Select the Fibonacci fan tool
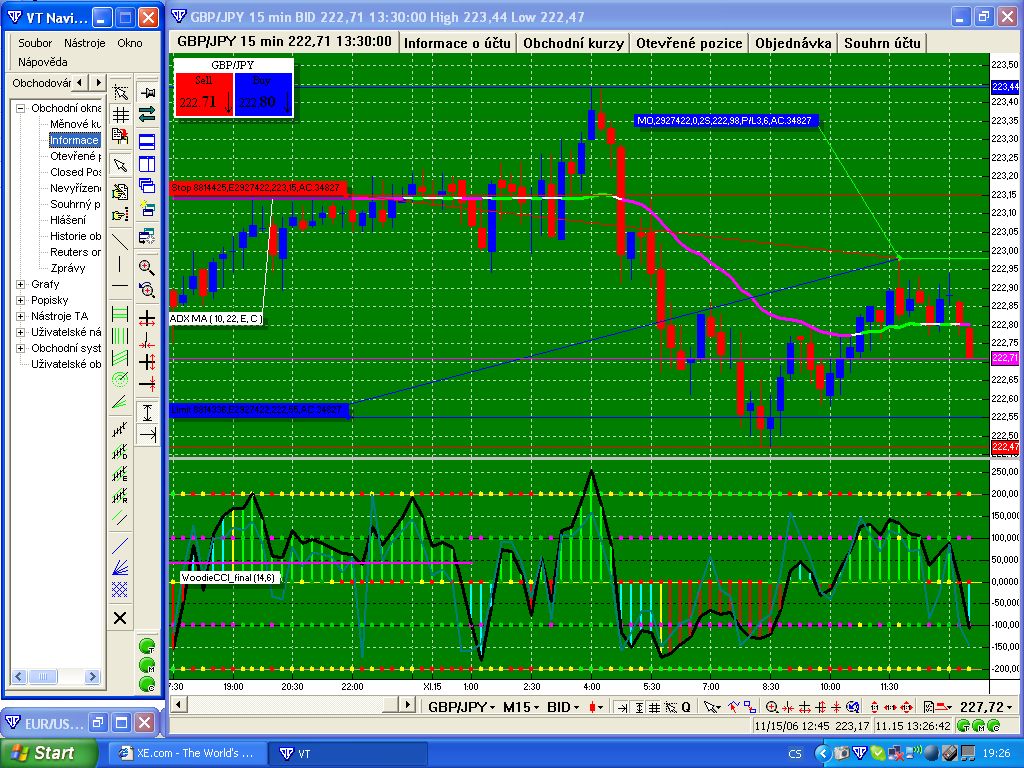This screenshot has height=768, width=1024. pos(120,402)
